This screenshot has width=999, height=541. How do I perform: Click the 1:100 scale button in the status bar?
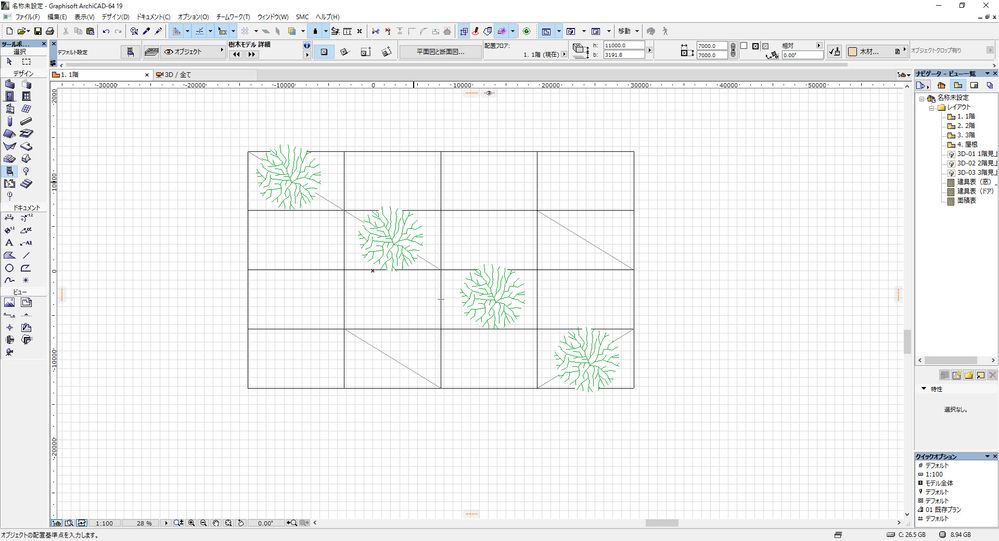coord(104,523)
